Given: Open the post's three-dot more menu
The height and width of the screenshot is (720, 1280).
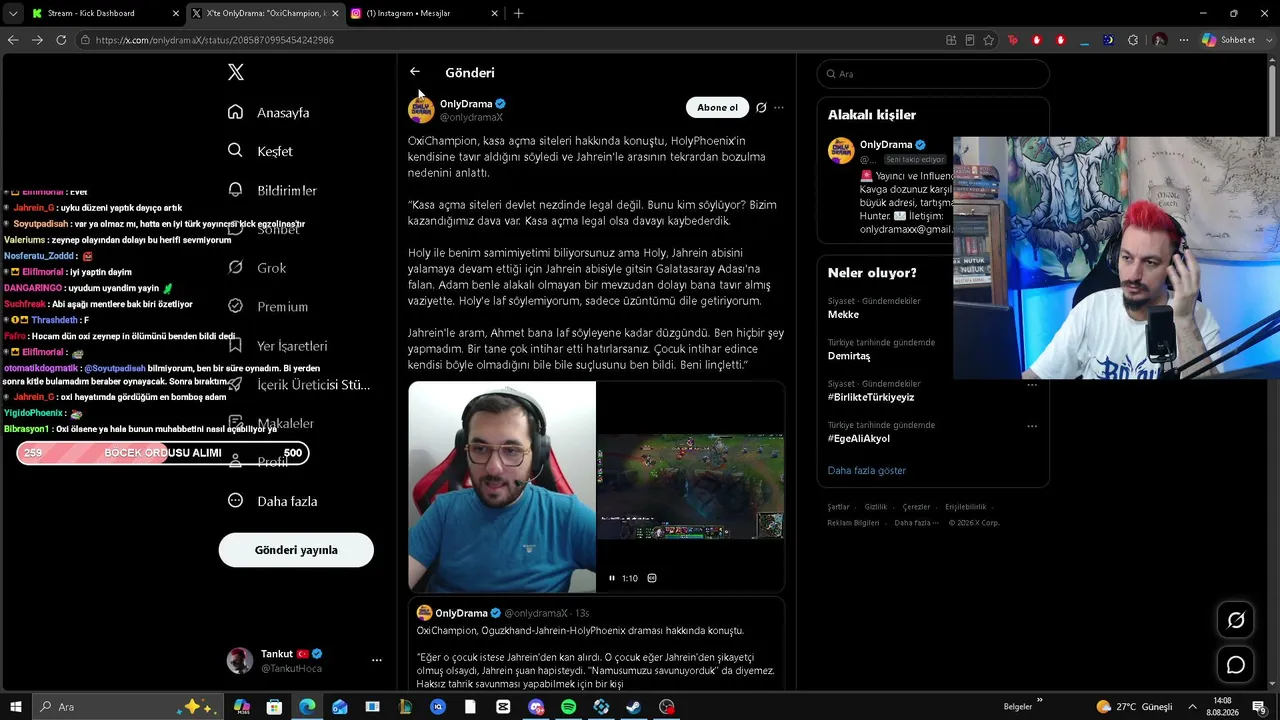Looking at the screenshot, I should pyautogui.click(x=779, y=108).
